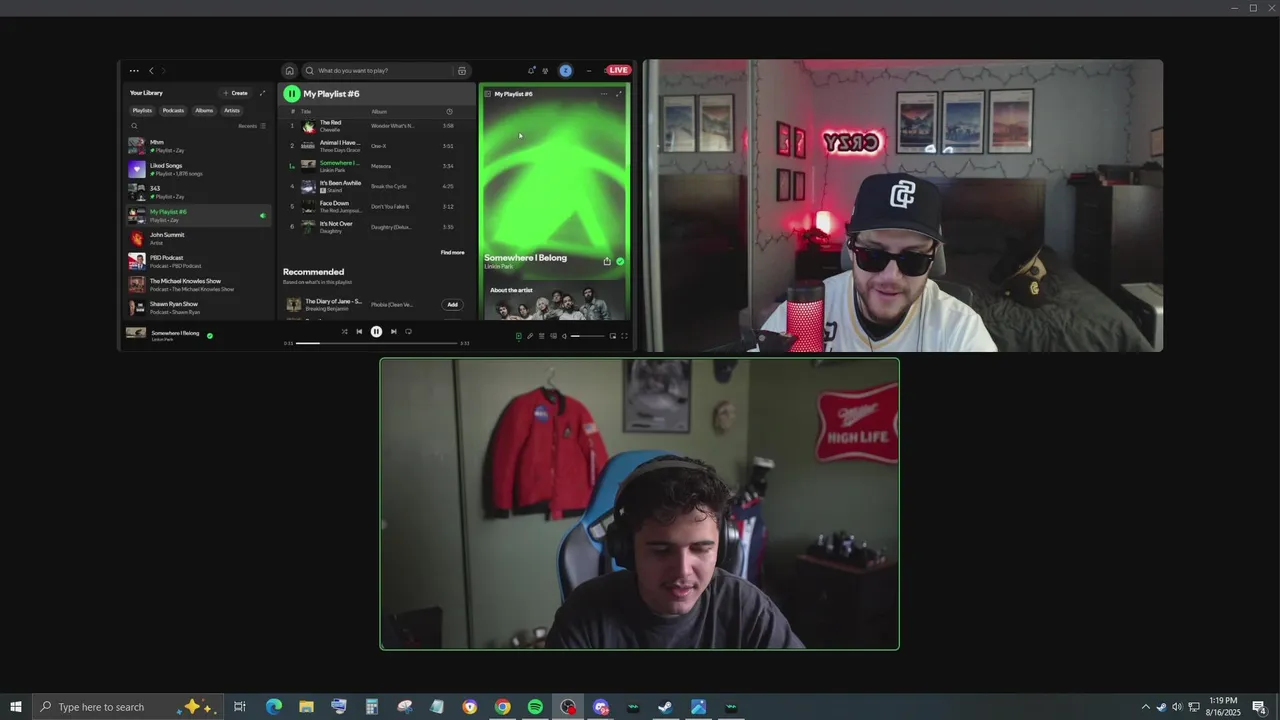Click the 'Find more' link

pyautogui.click(x=452, y=252)
